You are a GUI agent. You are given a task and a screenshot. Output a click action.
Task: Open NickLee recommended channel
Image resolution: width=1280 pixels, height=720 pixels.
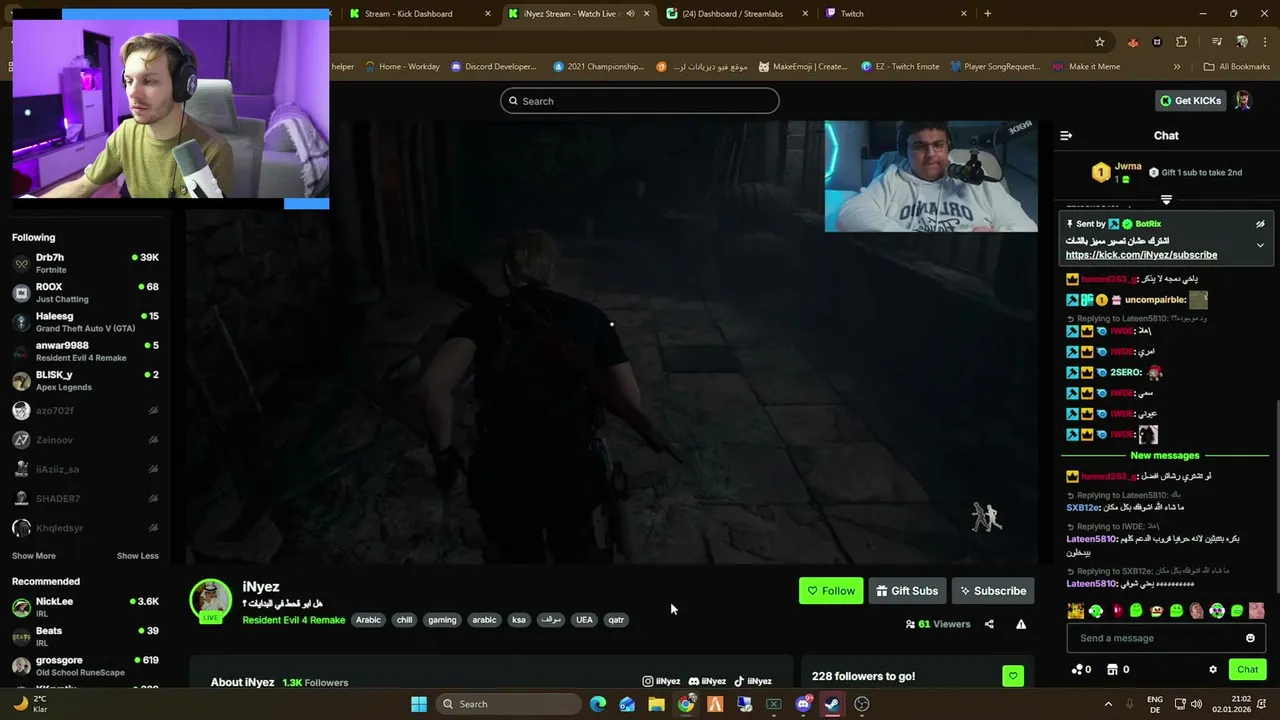(x=85, y=607)
